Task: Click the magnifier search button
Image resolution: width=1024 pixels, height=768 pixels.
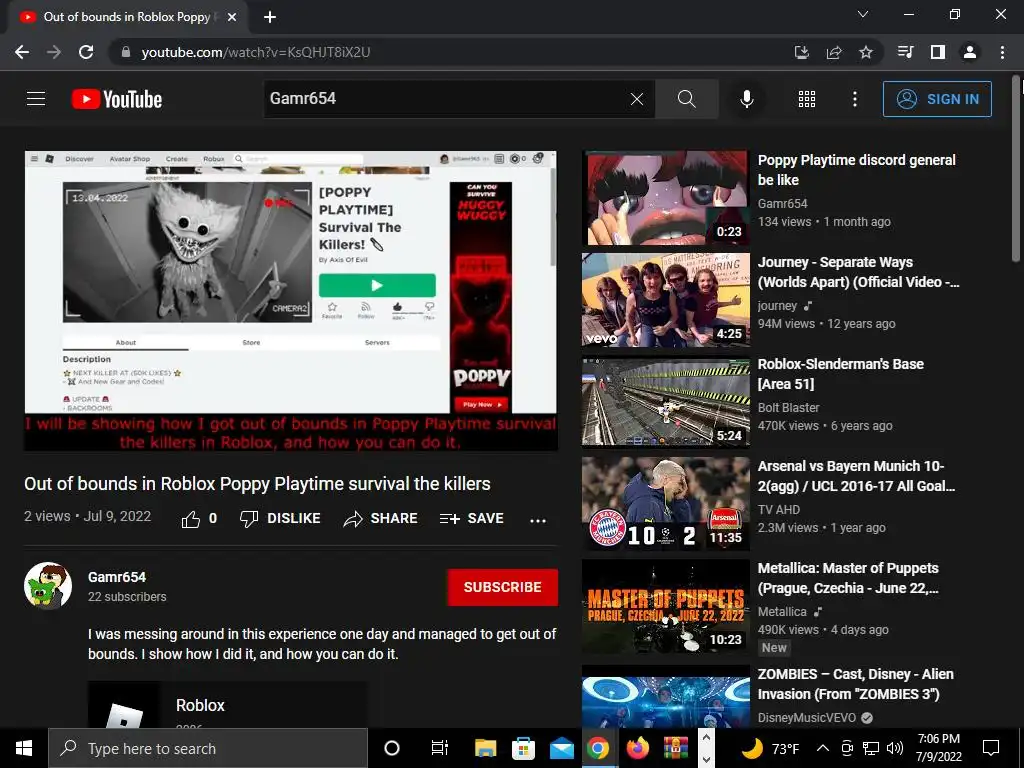Action: pos(686,99)
